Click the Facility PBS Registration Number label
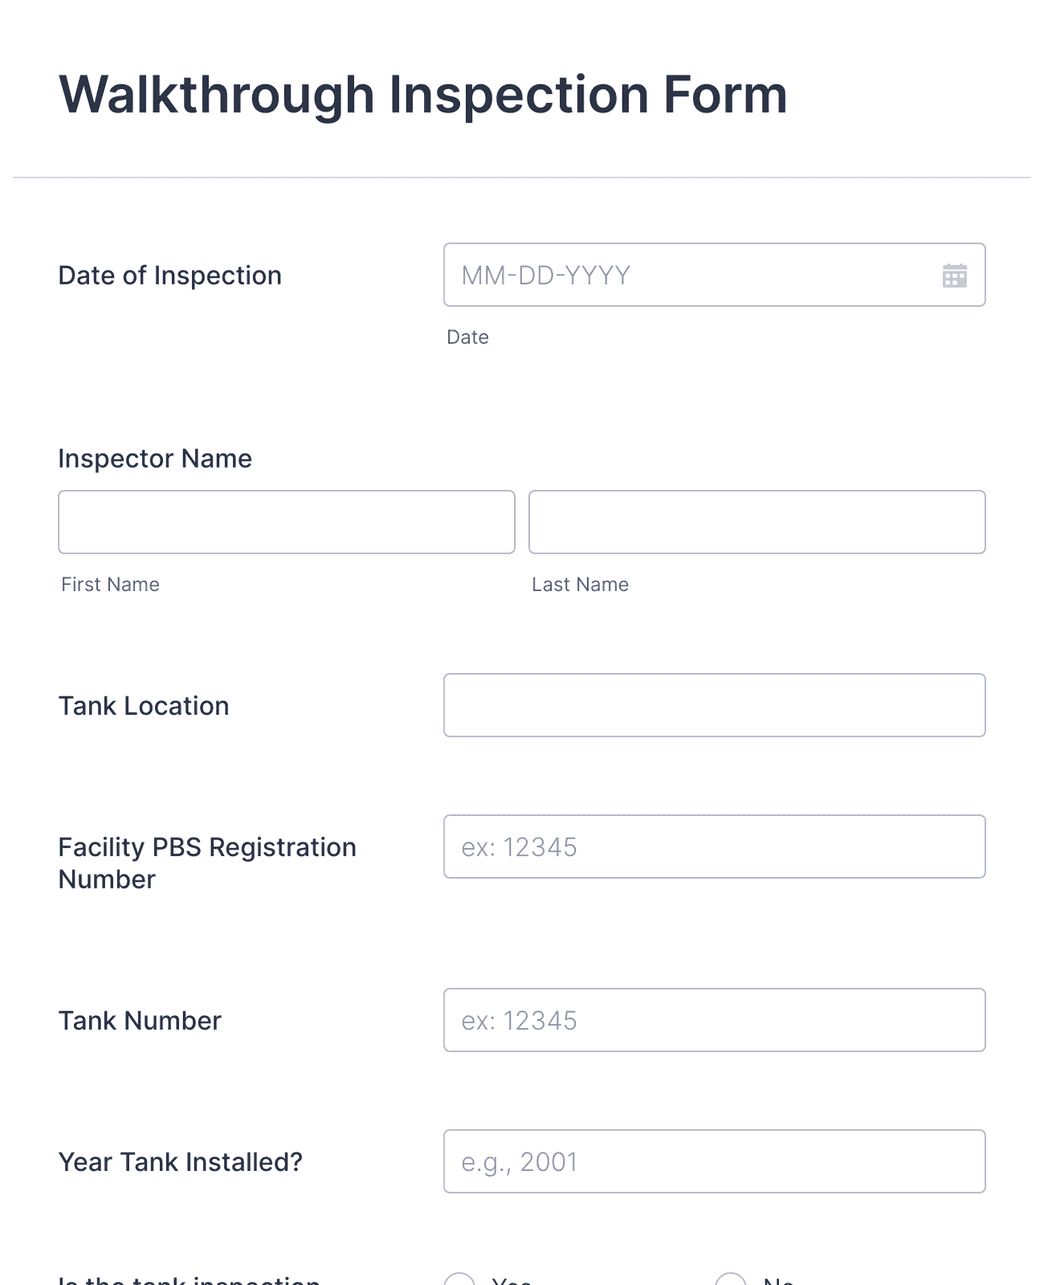Image resolution: width=1044 pixels, height=1285 pixels. [x=207, y=862]
